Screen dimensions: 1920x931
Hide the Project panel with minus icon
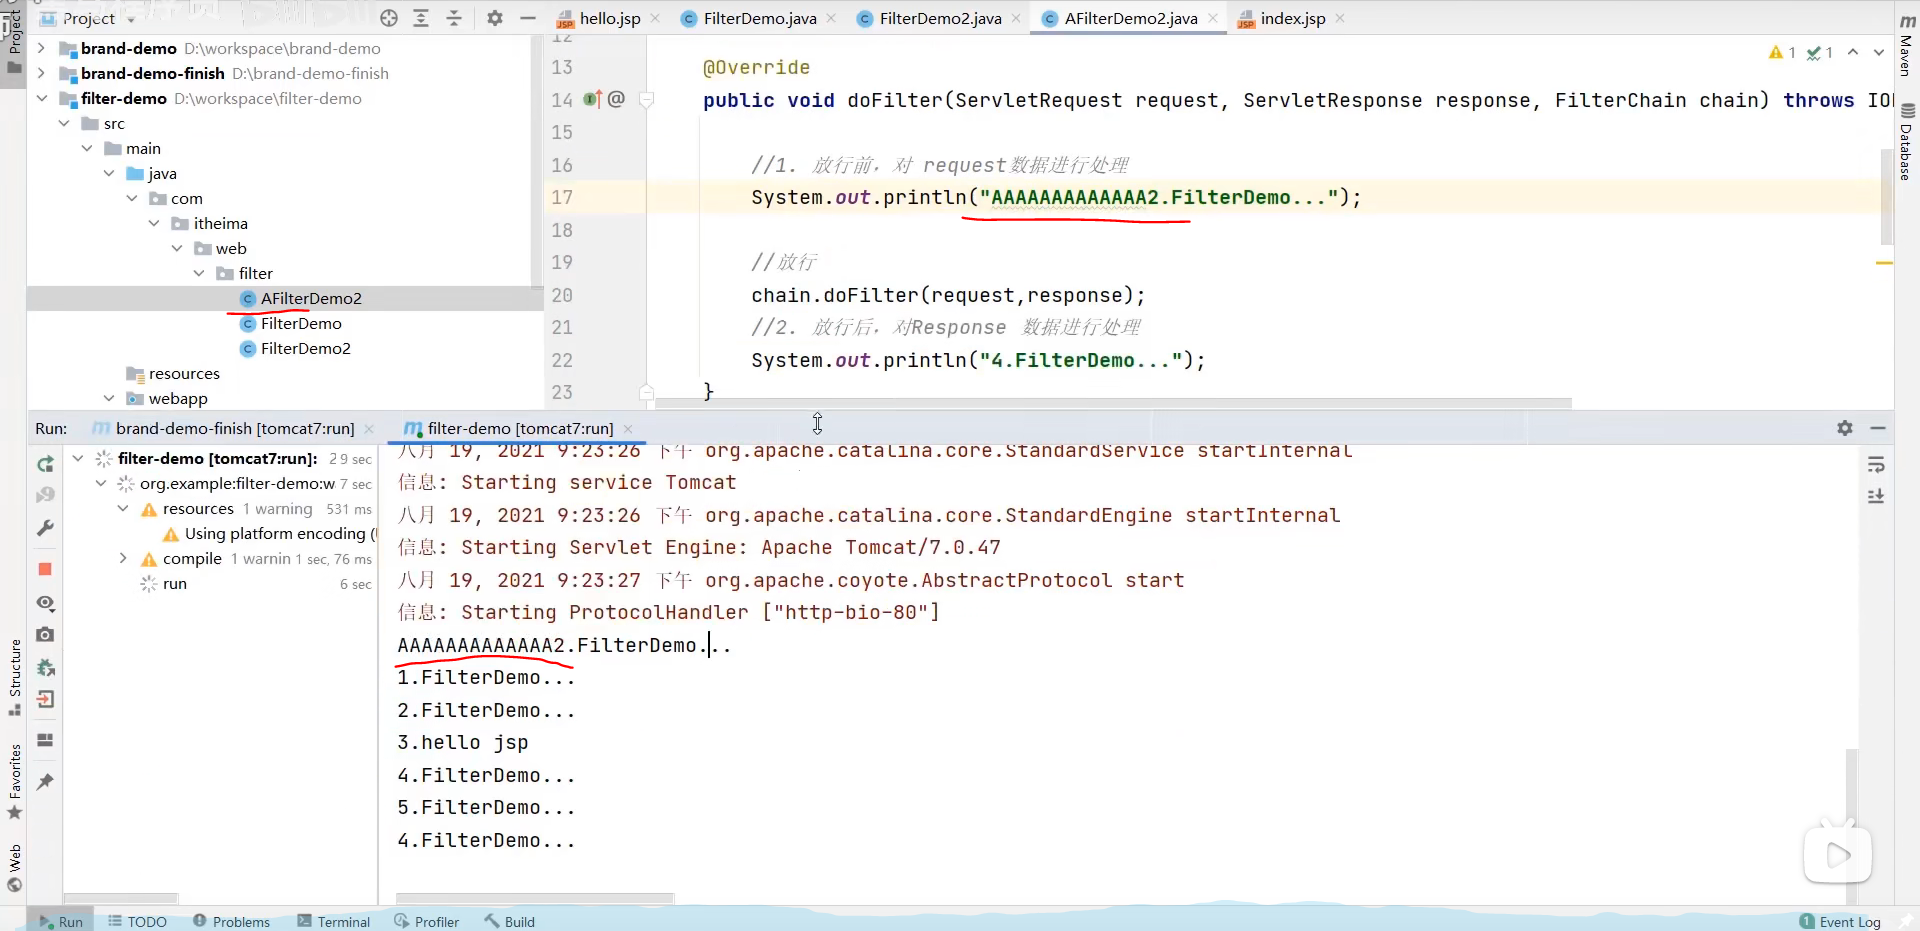click(528, 18)
